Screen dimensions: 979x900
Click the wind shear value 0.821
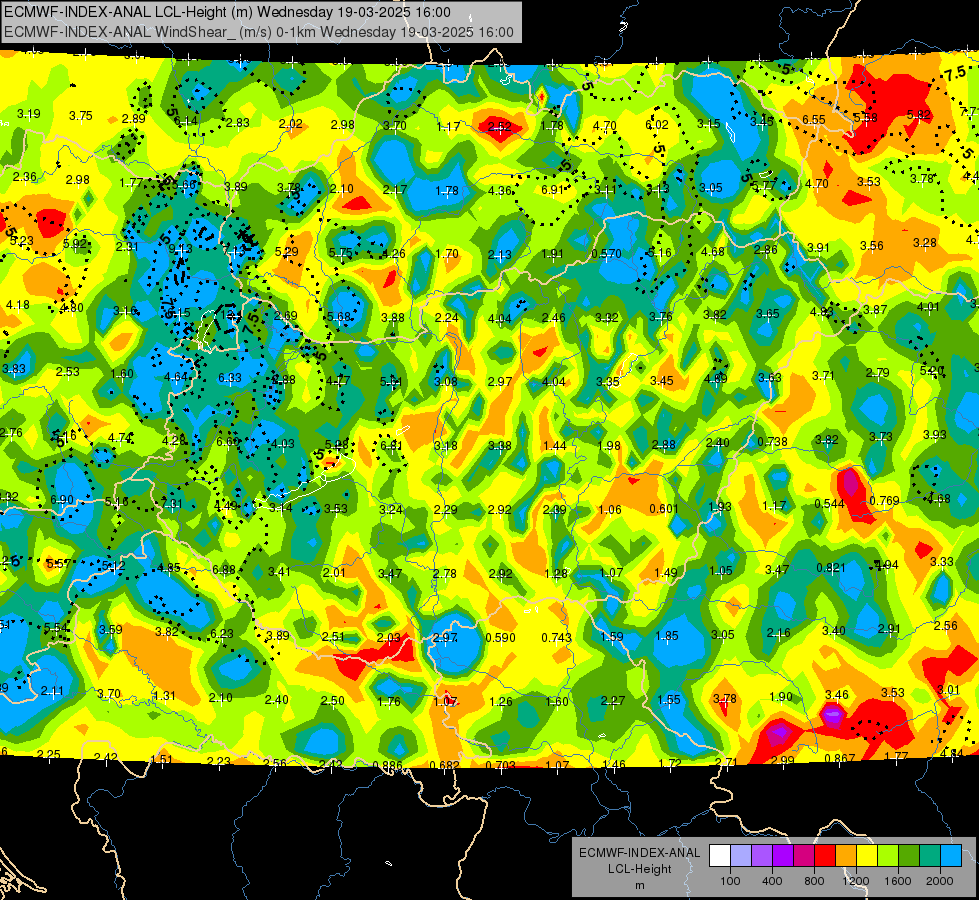point(831,568)
